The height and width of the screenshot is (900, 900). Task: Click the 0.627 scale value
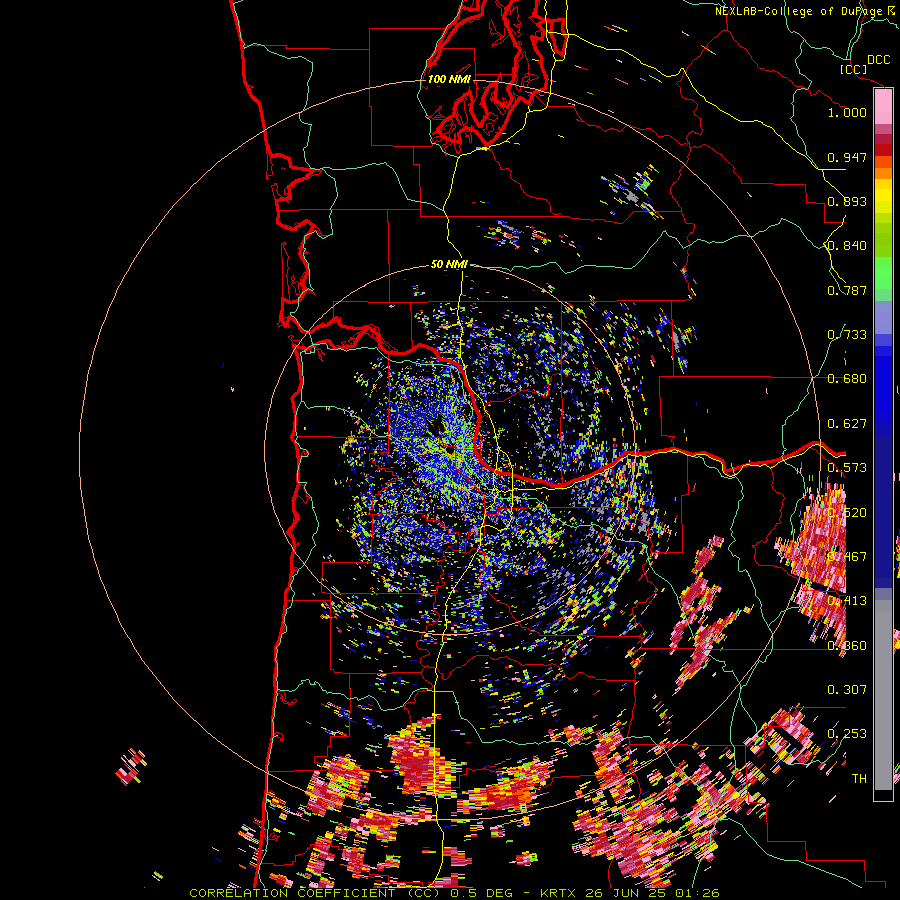pyautogui.click(x=847, y=424)
